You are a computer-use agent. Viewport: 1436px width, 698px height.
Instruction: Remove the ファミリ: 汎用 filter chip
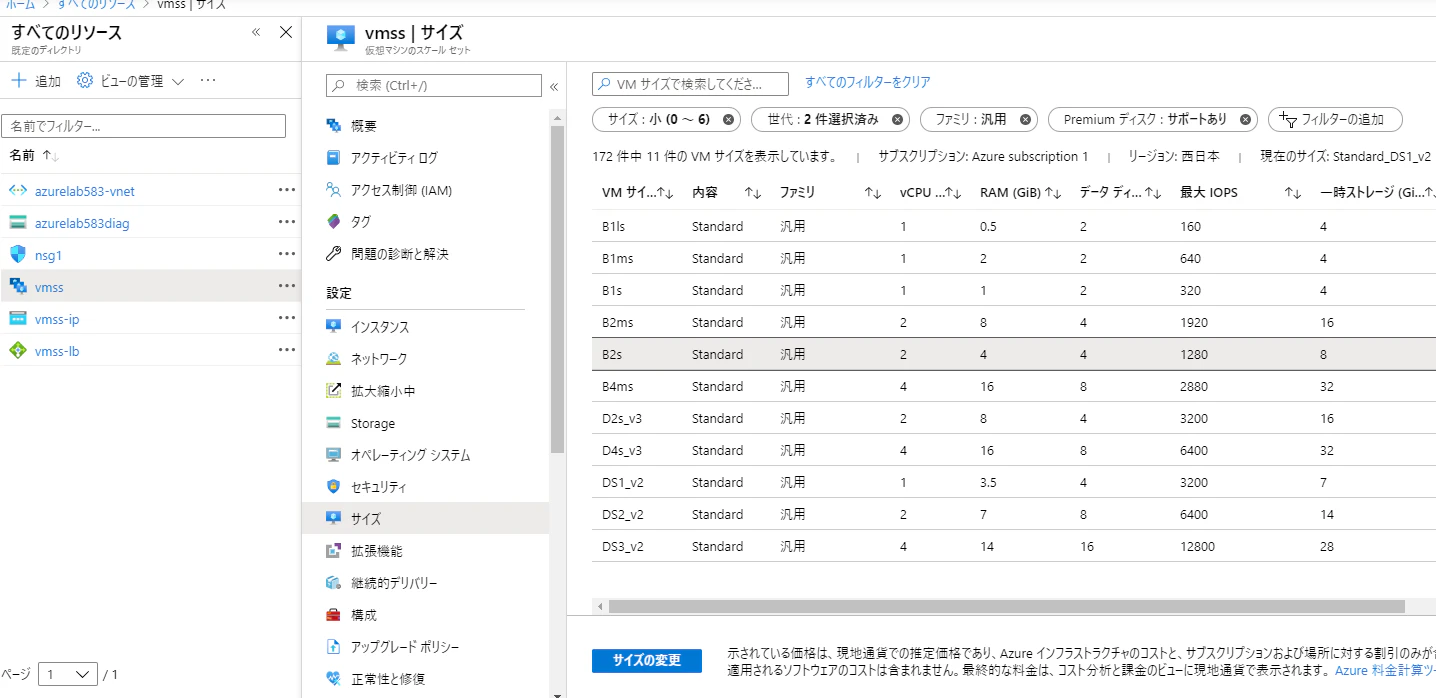[1025, 119]
